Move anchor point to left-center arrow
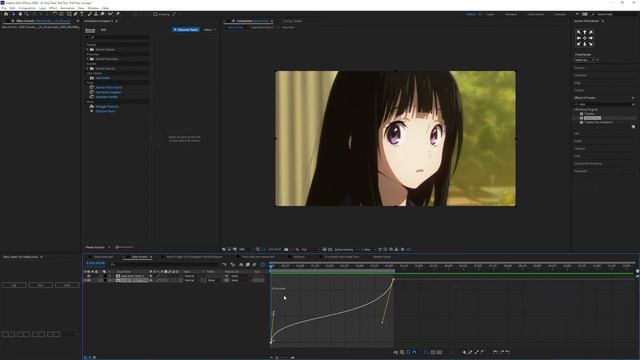 pos(578,38)
